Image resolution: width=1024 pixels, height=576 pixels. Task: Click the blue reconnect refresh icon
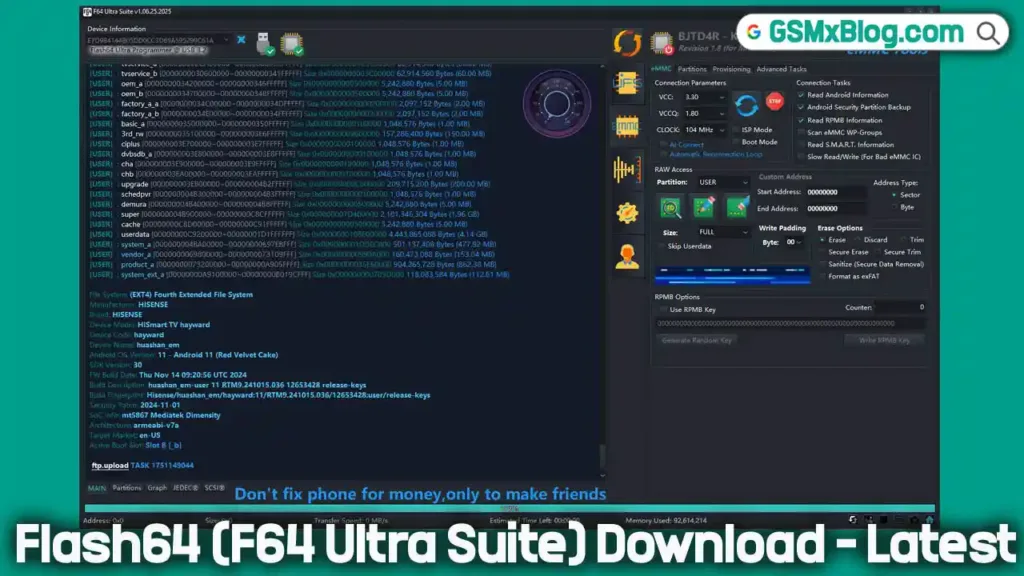(x=745, y=105)
